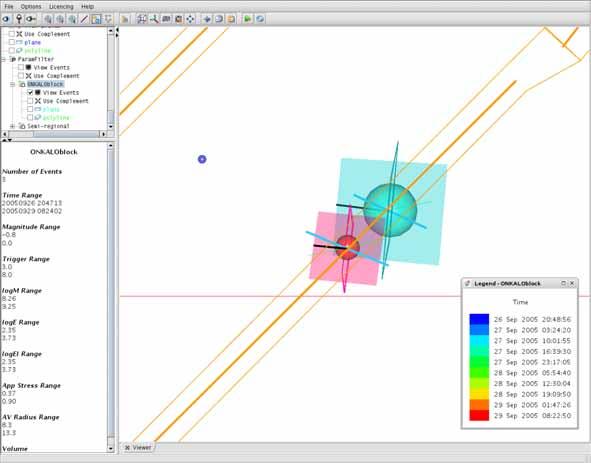The height and width of the screenshot is (463, 591).
Task: Open the Options menu
Action: [x=31, y=6]
